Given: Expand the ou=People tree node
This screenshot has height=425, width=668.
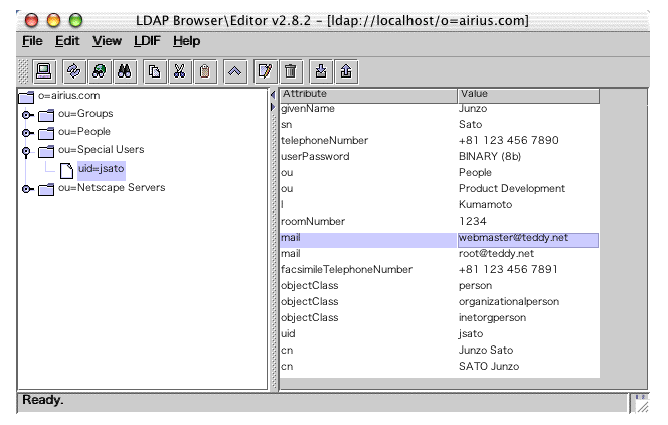Looking at the screenshot, I should click(x=27, y=133).
